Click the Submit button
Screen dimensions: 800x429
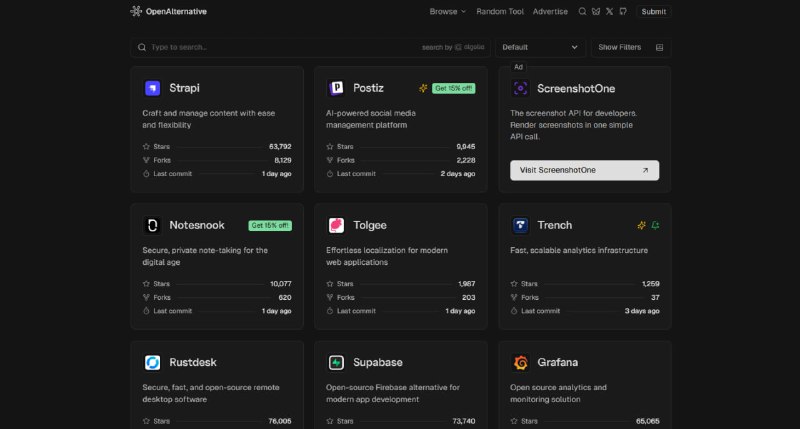[654, 11]
